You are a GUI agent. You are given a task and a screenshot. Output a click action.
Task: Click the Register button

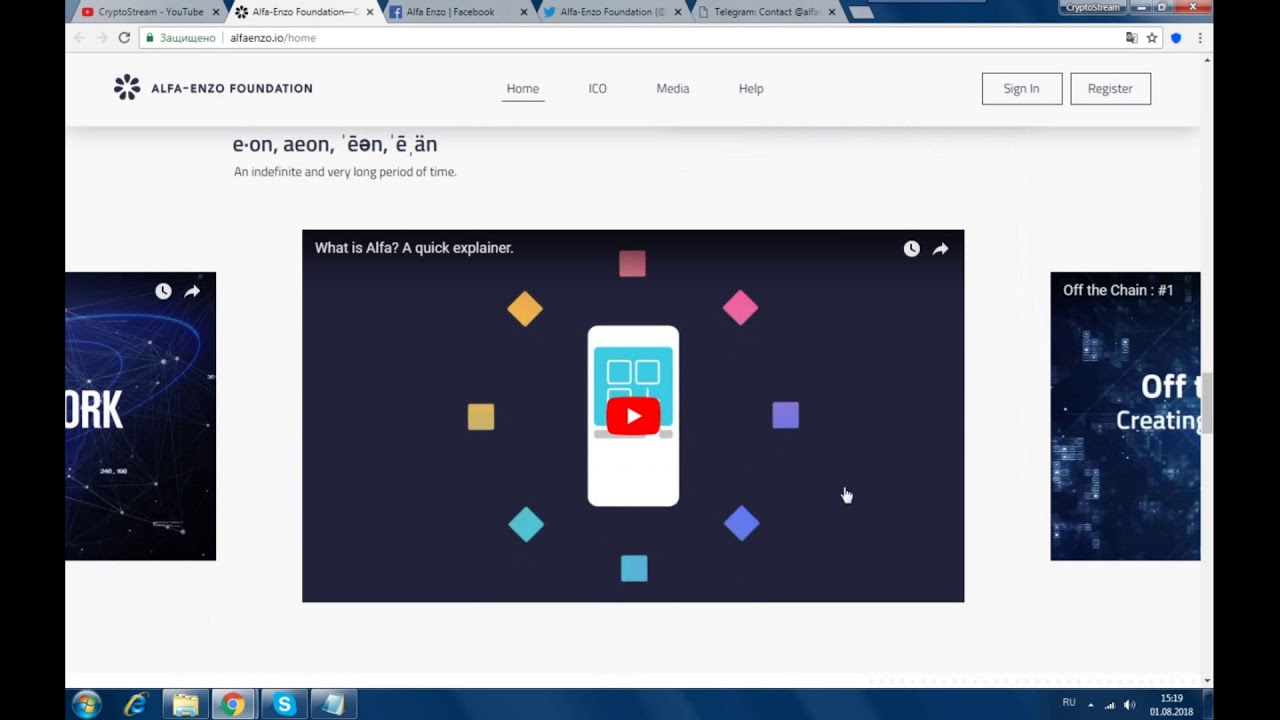[1110, 88]
